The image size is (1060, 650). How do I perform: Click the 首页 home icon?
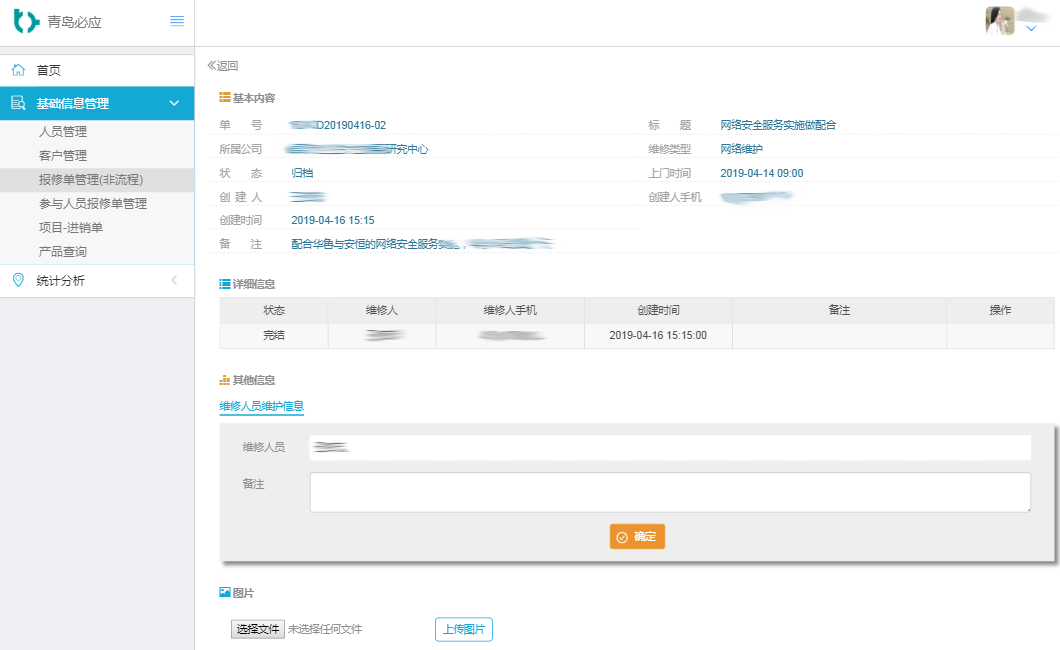point(18,70)
